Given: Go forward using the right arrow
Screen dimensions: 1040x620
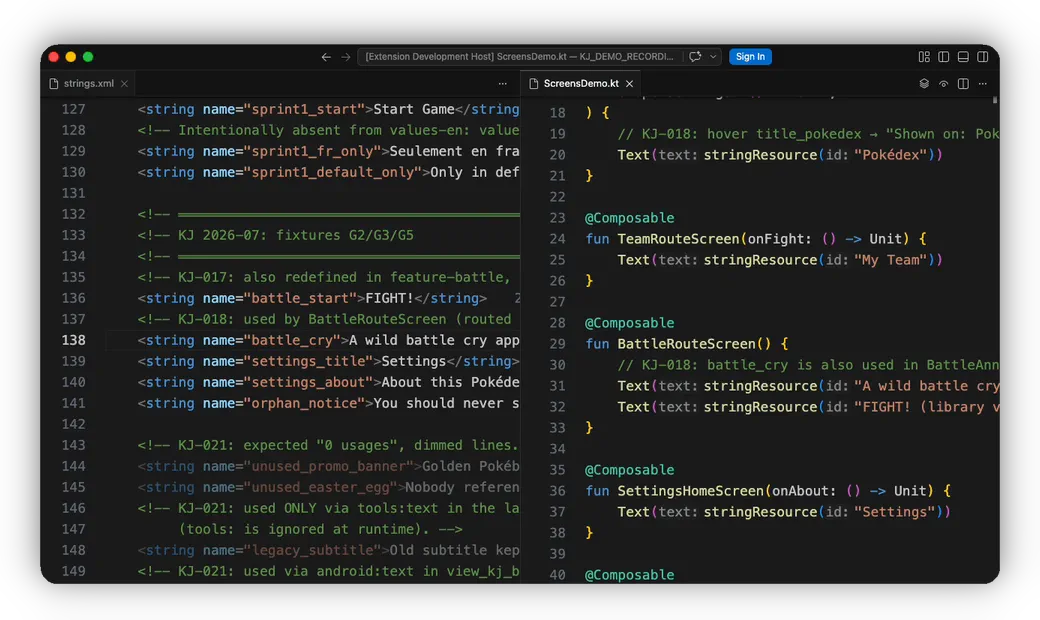Looking at the screenshot, I should 346,57.
